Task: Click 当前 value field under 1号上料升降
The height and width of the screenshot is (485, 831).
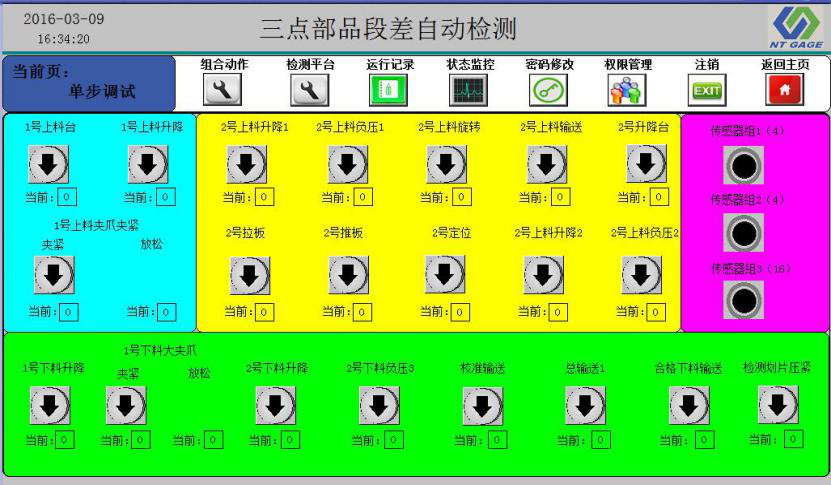Action: click(x=166, y=198)
